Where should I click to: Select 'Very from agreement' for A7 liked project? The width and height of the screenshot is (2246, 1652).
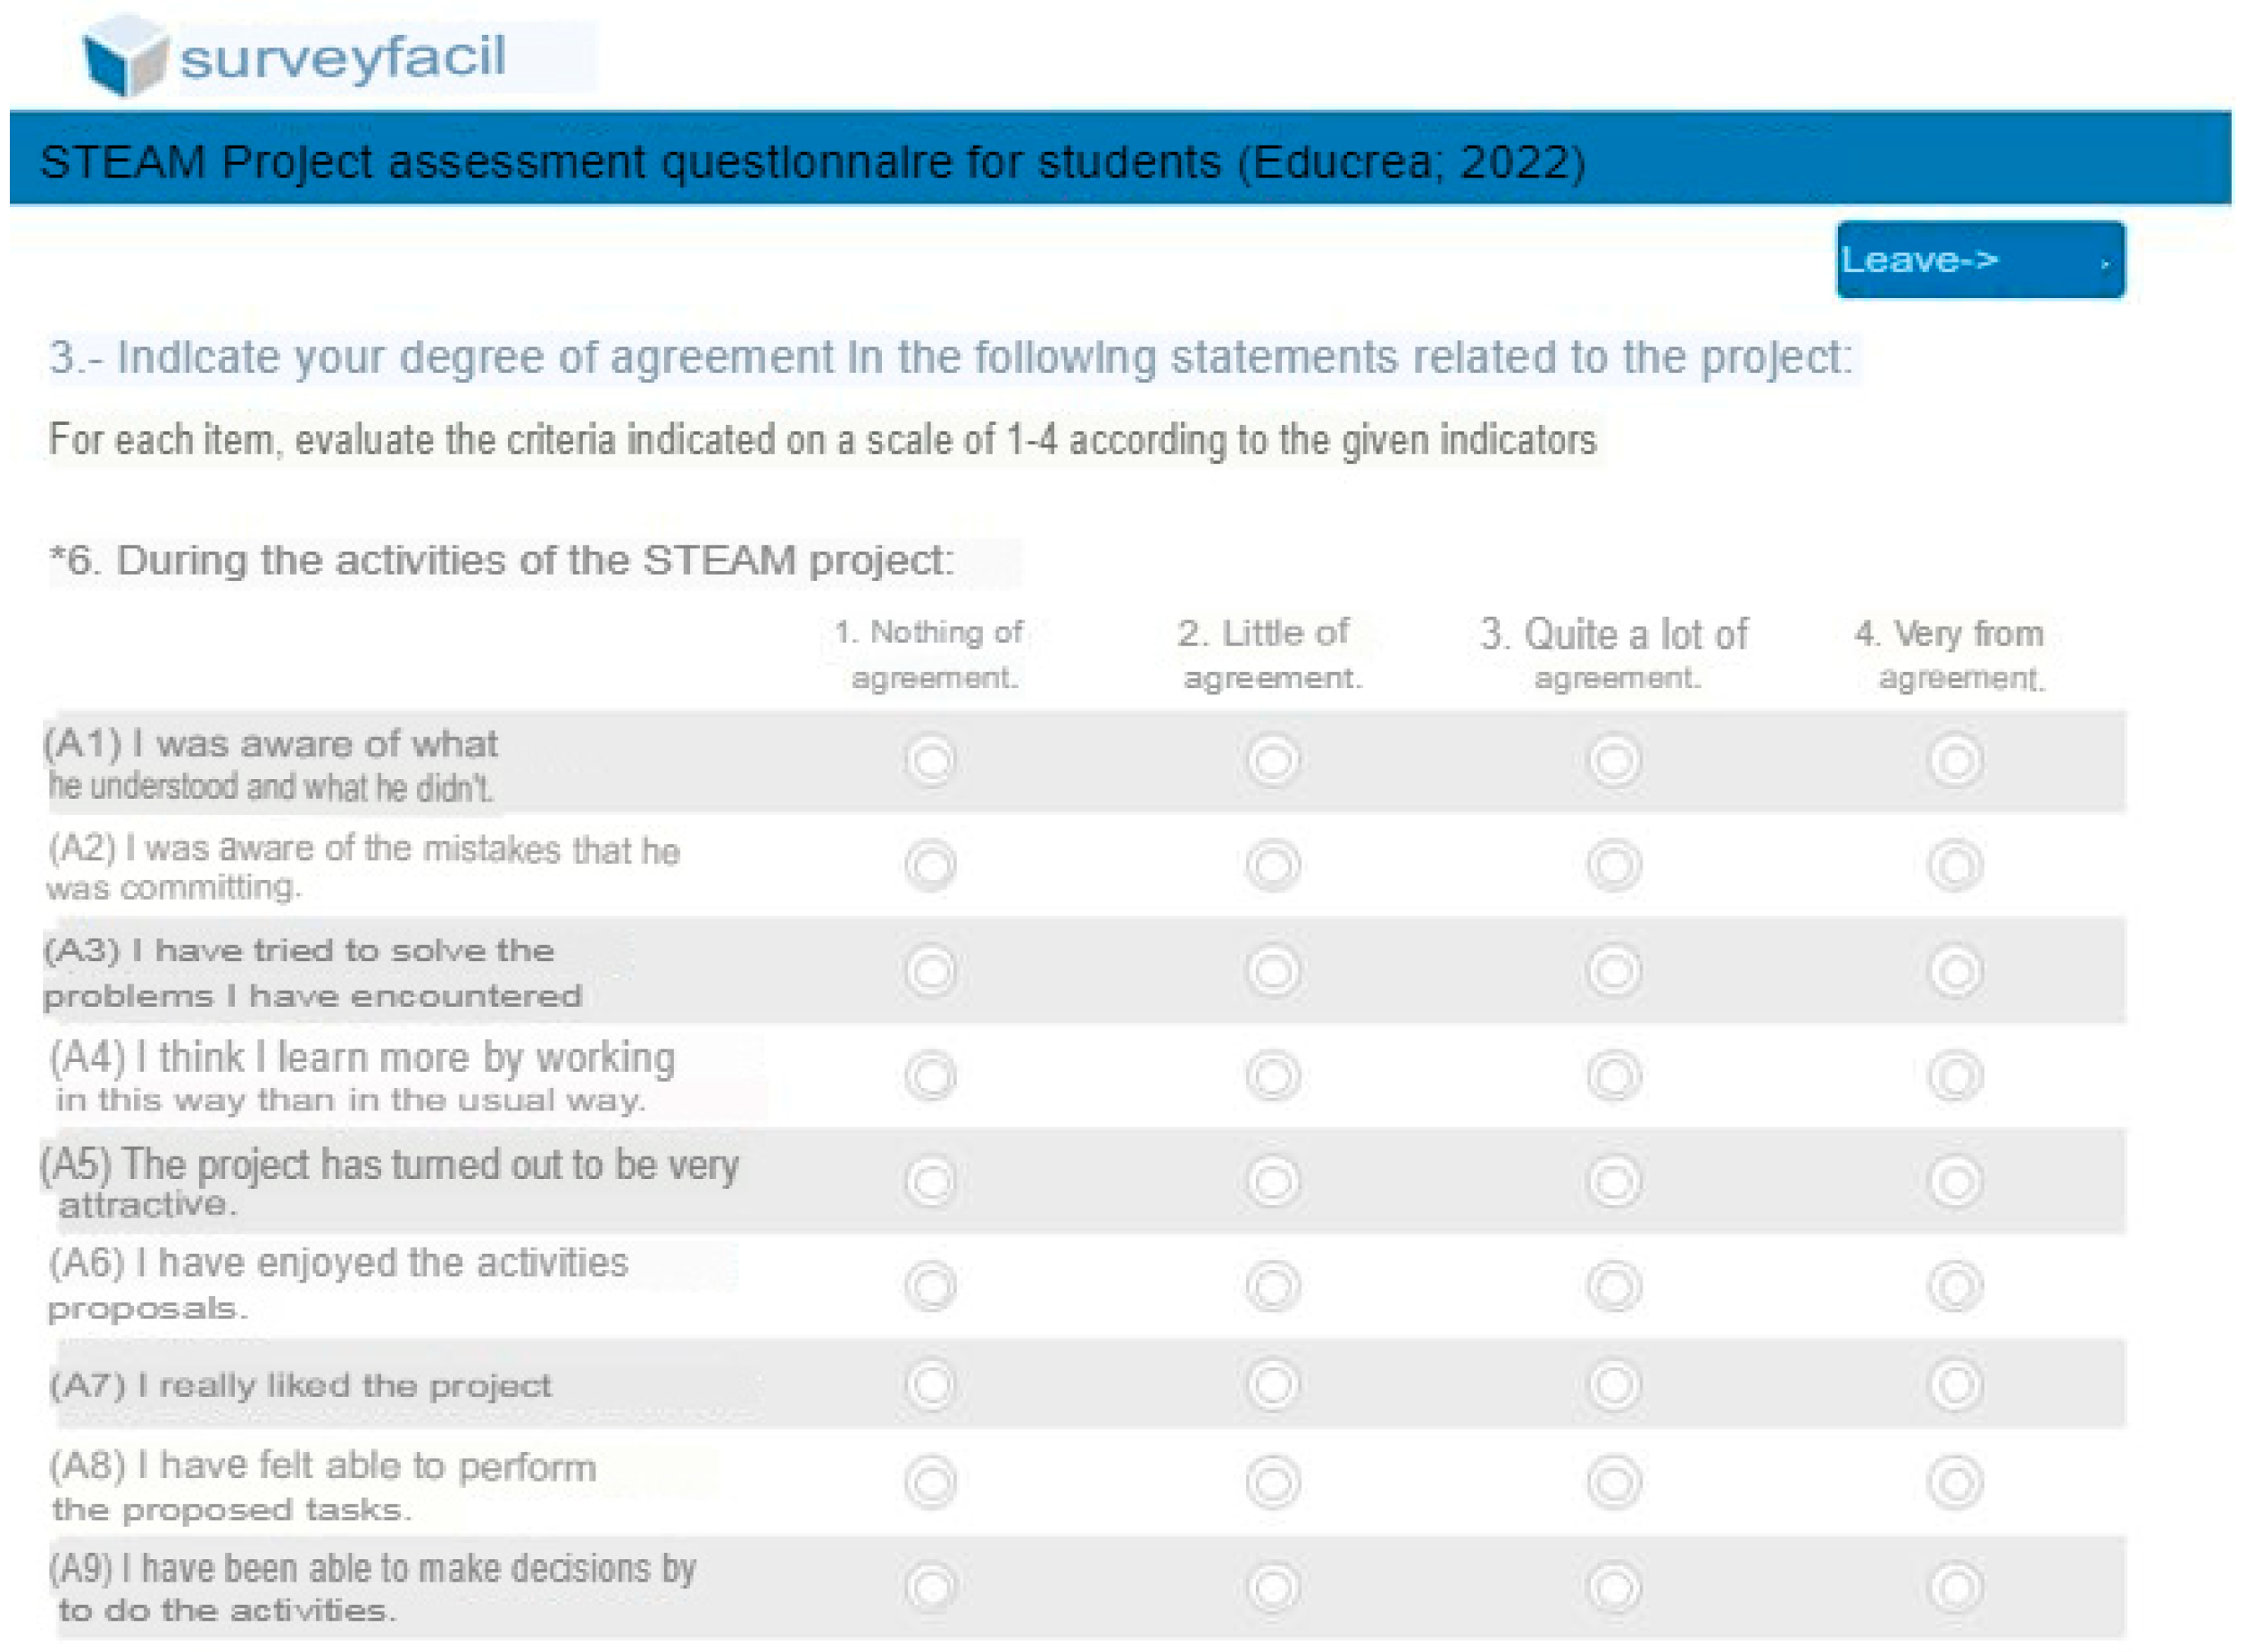click(x=1955, y=1385)
